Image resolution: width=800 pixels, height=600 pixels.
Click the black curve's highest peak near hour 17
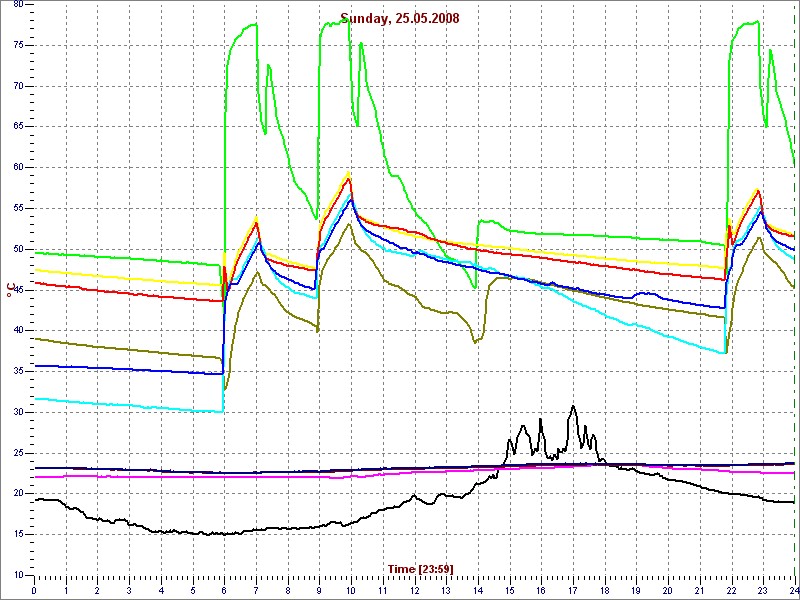(573, 406)
